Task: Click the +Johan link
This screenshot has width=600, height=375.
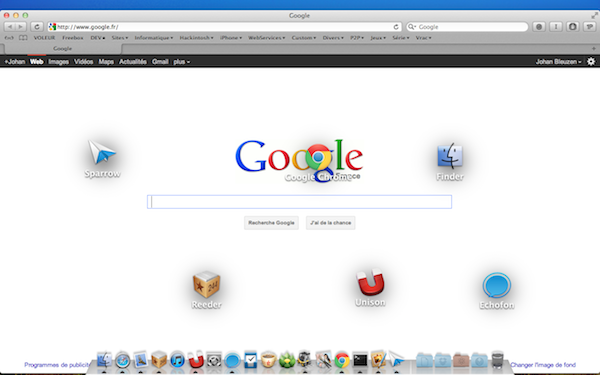Action: point(15,62)
